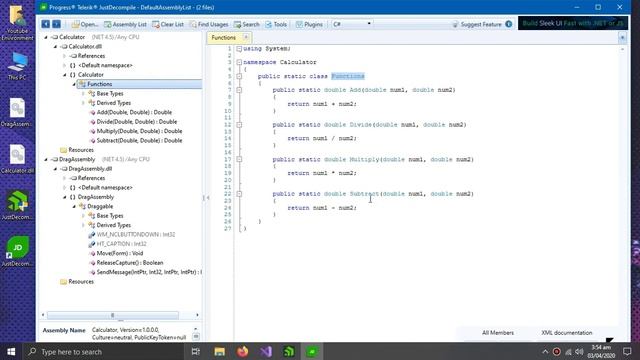Click the Suggest Feature button
The width and height of the screenshot is (640, 360).
[477, 24]
